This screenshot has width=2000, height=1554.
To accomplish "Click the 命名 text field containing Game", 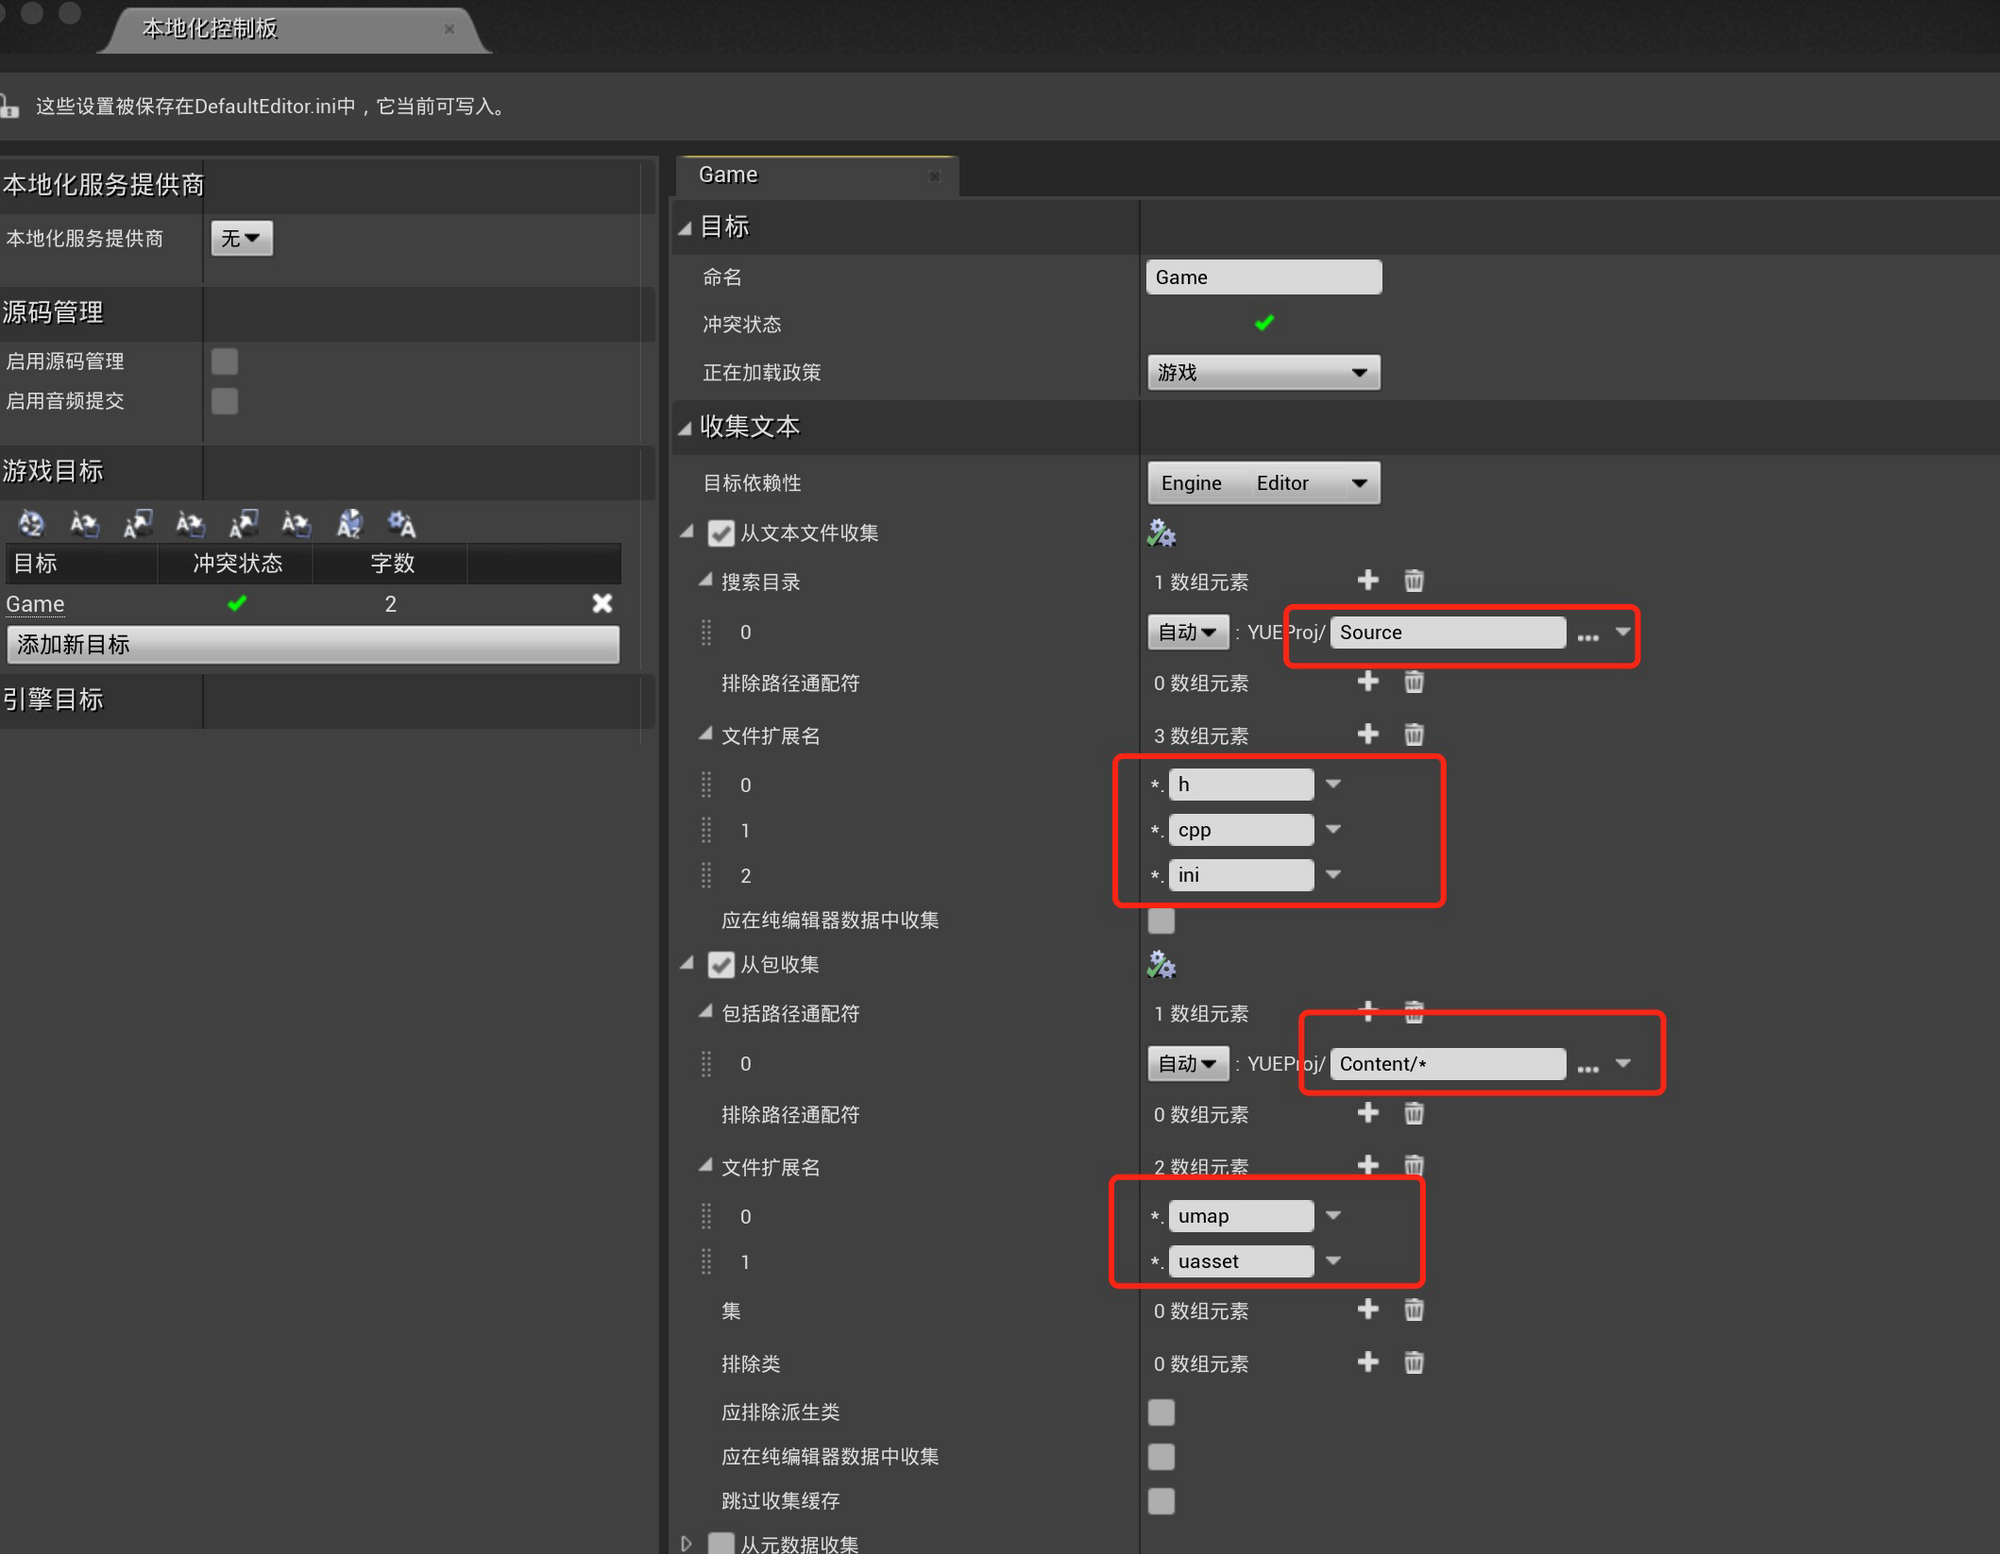I will point(1263,277).
